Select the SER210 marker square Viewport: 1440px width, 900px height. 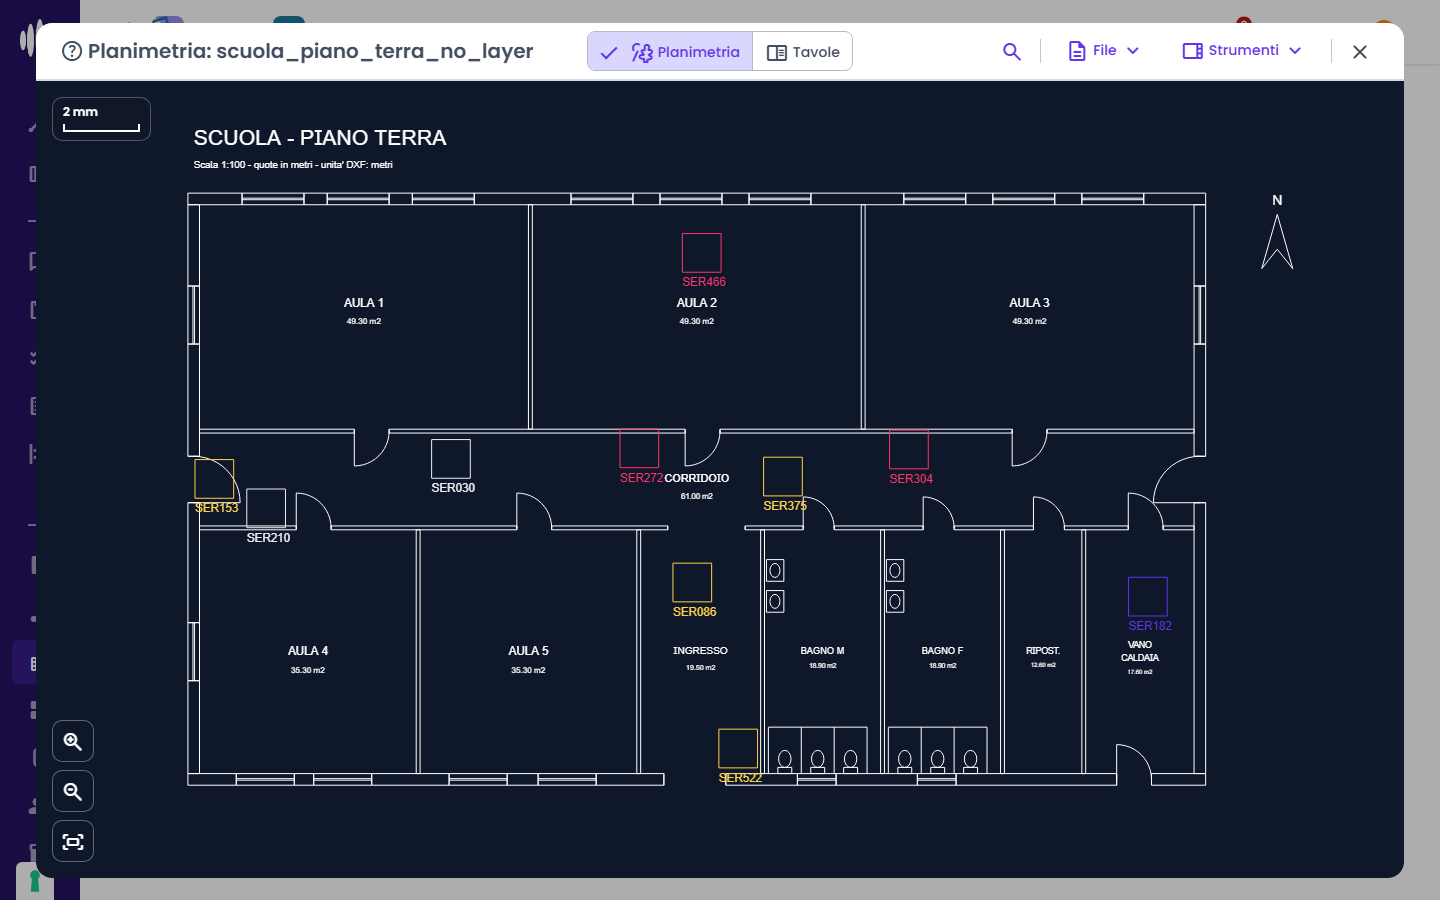[x=266, y=508]
